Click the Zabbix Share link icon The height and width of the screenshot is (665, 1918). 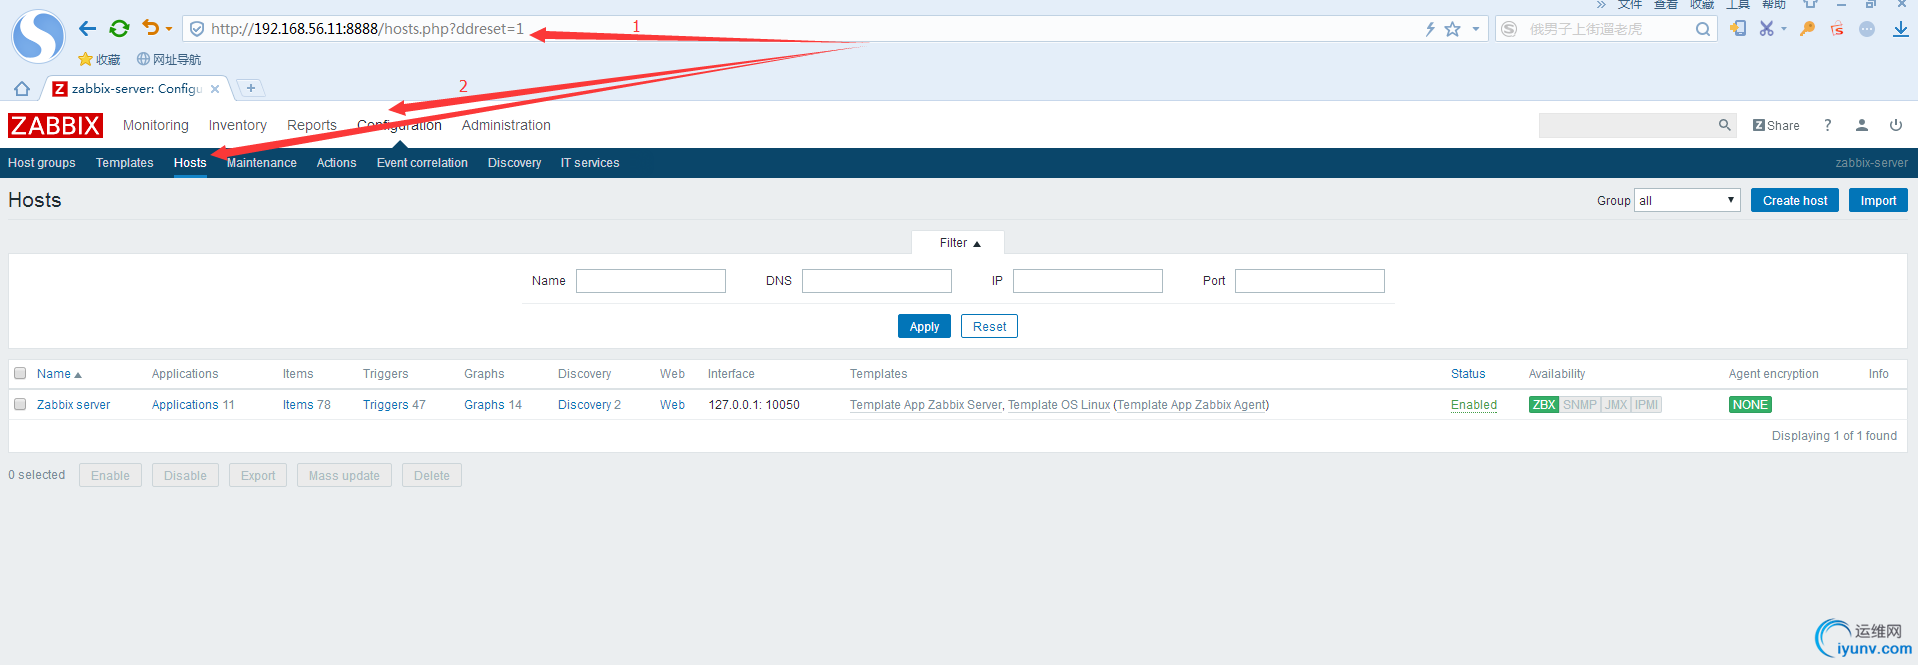point(1776,125)
